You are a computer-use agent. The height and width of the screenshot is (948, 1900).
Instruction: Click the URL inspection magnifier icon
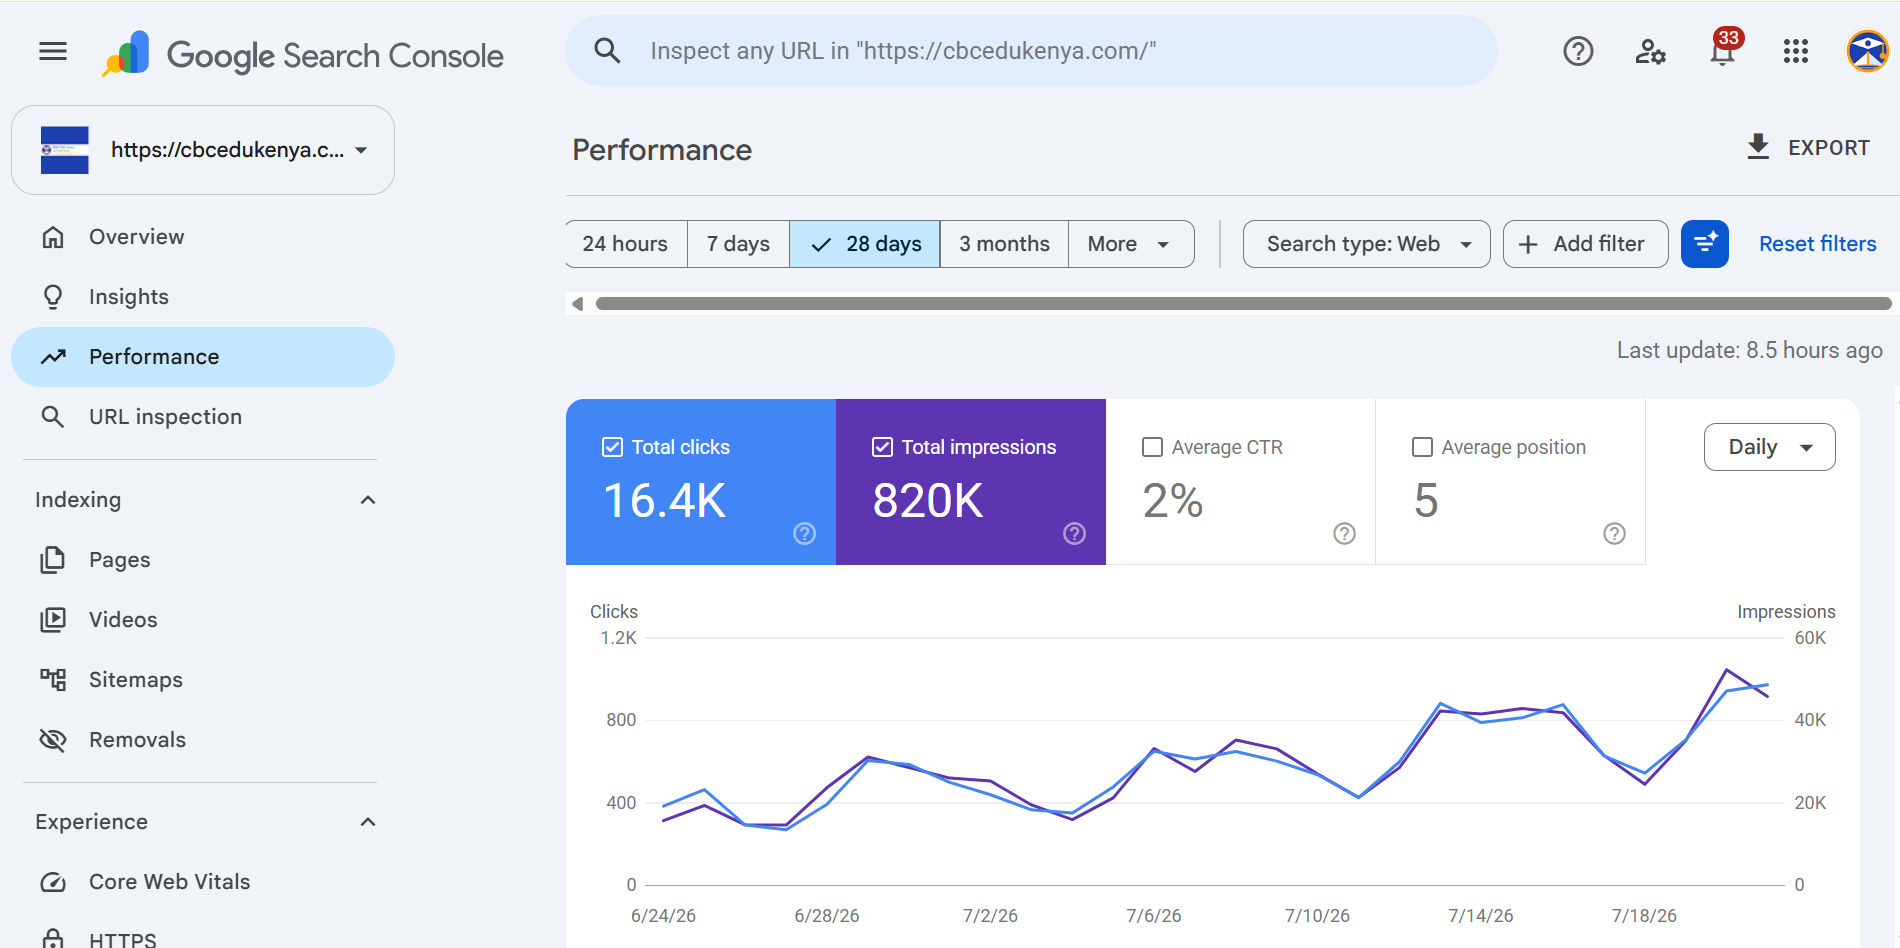pyautogui.click(x=53, y=417)
